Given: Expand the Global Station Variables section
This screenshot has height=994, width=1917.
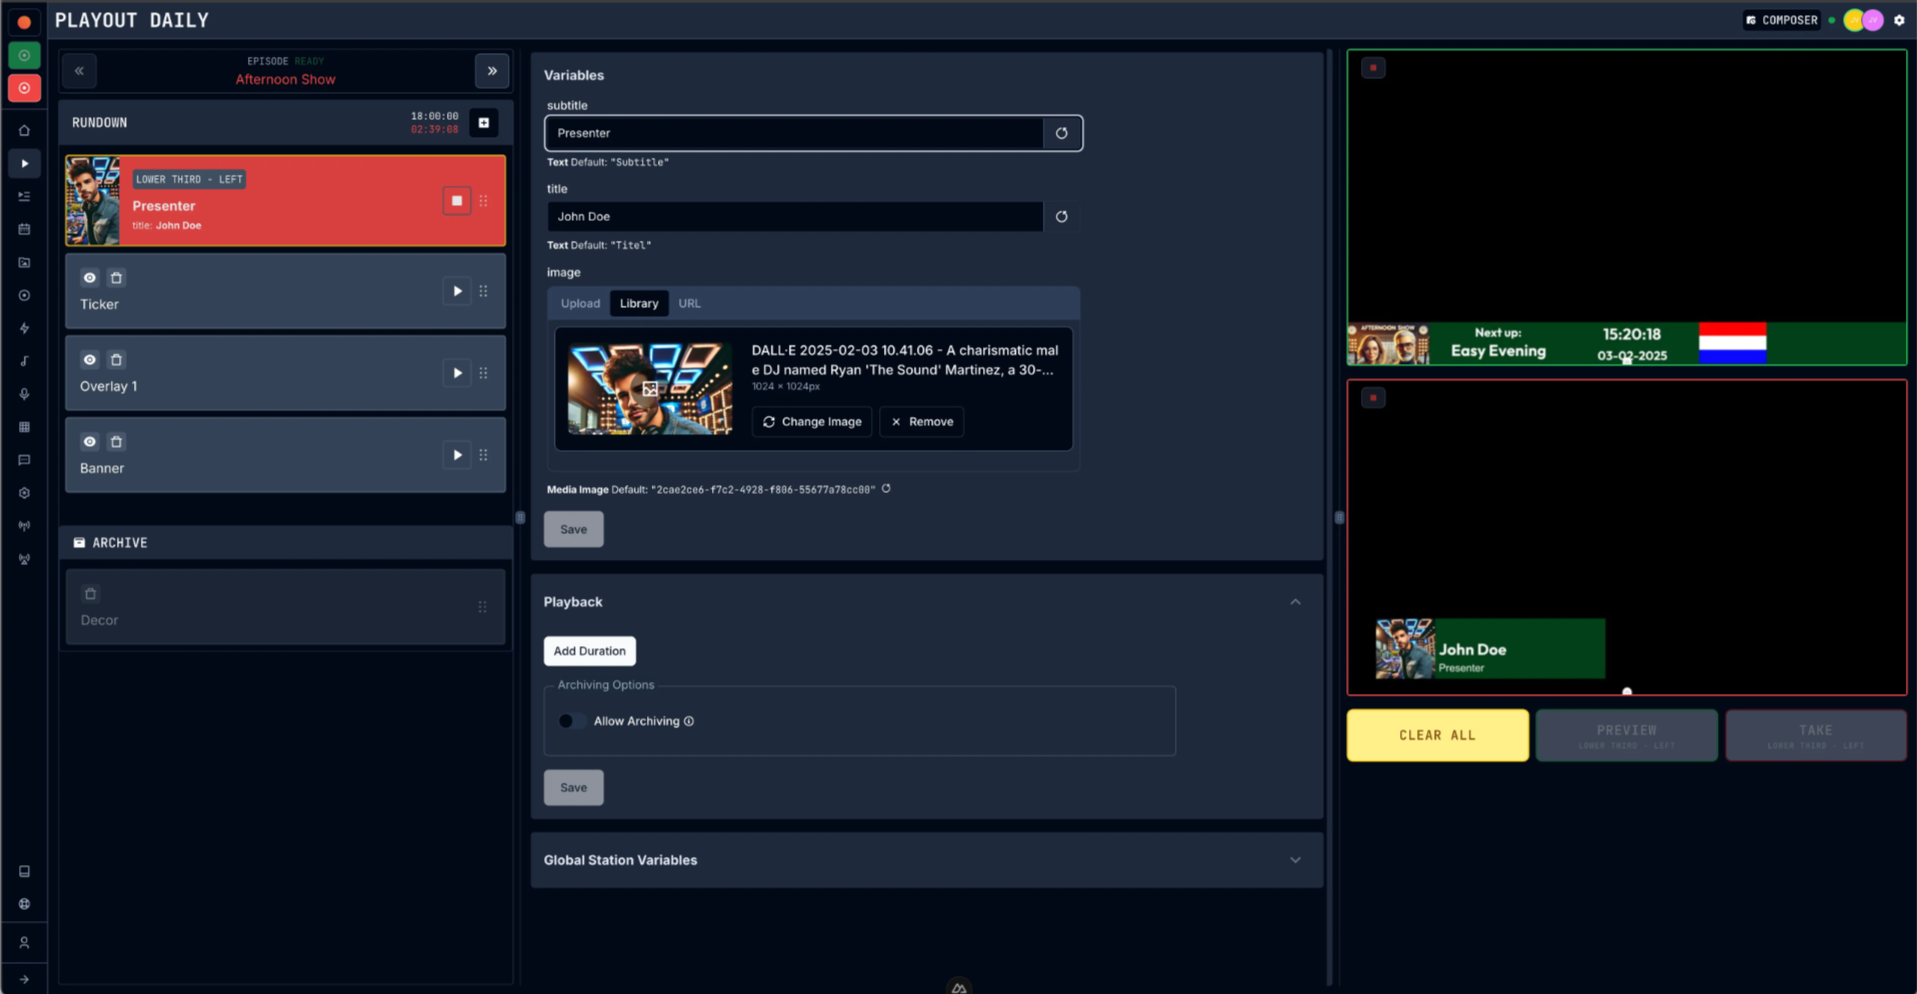Looking at the screenshot, I should pos(1295,860).
